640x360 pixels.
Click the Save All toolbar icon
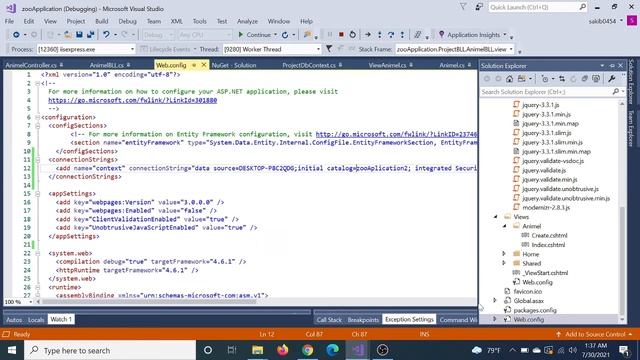pos(90,35)
